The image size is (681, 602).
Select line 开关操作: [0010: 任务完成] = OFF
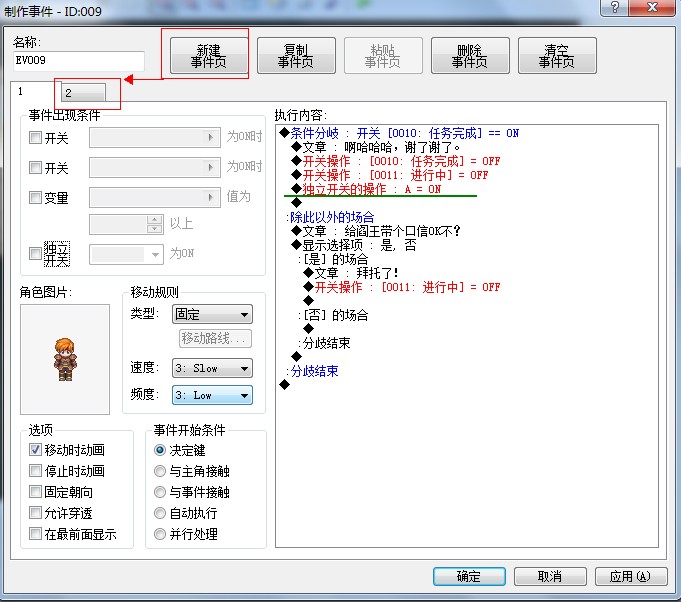click(x=395, y=161)
